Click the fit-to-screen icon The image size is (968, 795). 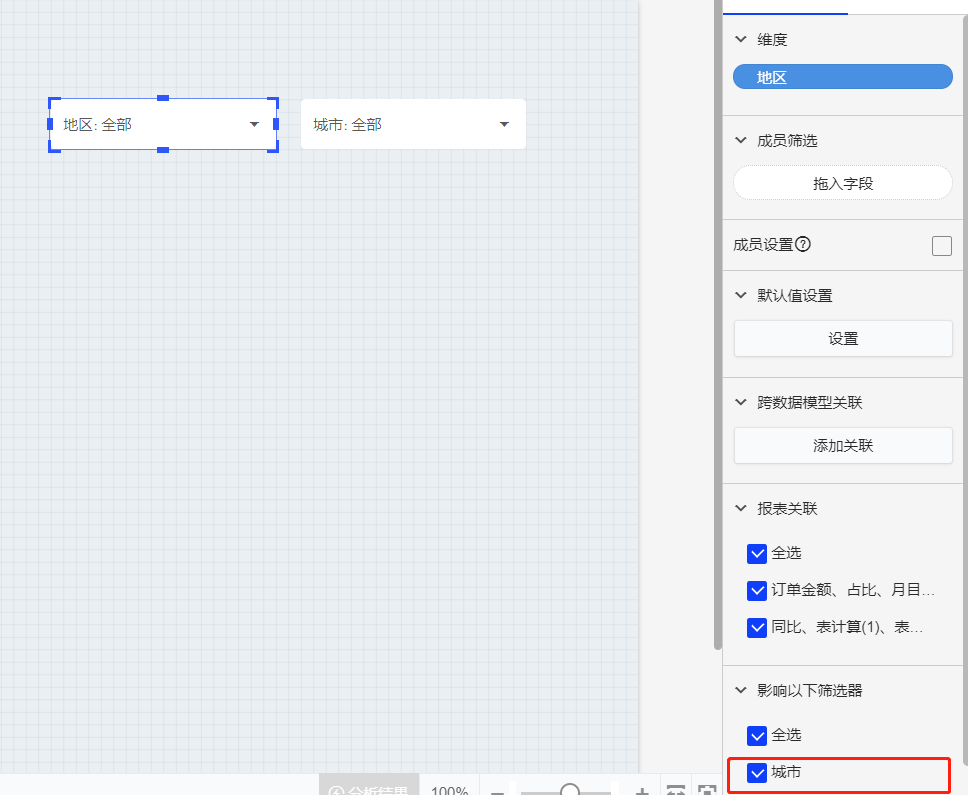[707, 789]
